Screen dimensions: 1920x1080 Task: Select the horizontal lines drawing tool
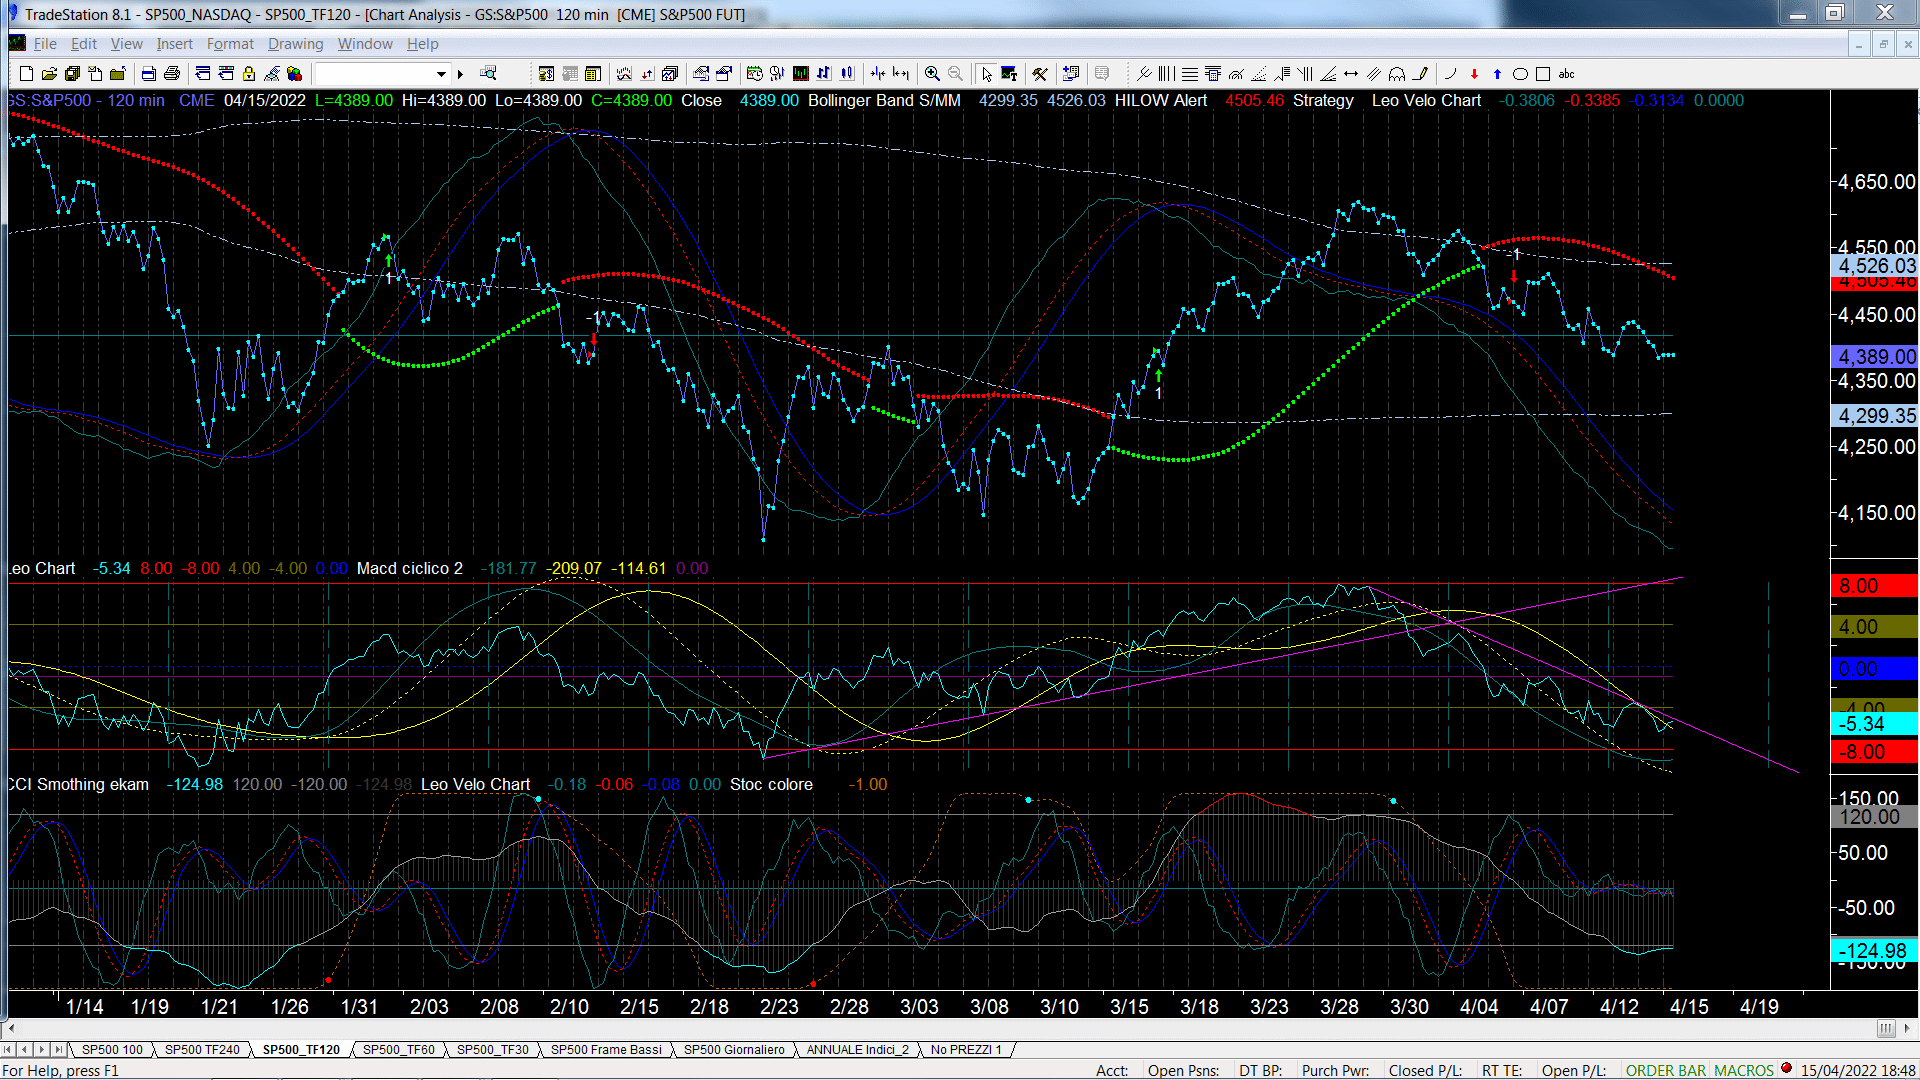[x=1190, y=74]
